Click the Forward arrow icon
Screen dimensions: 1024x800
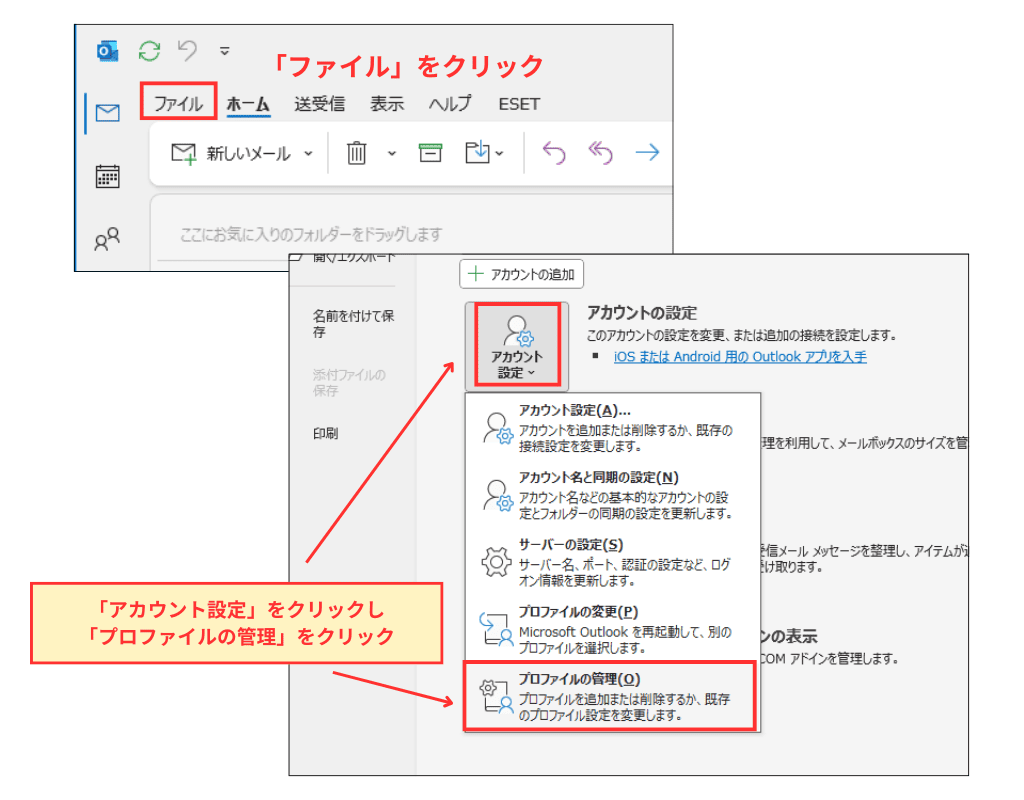[x=648, y=153]
